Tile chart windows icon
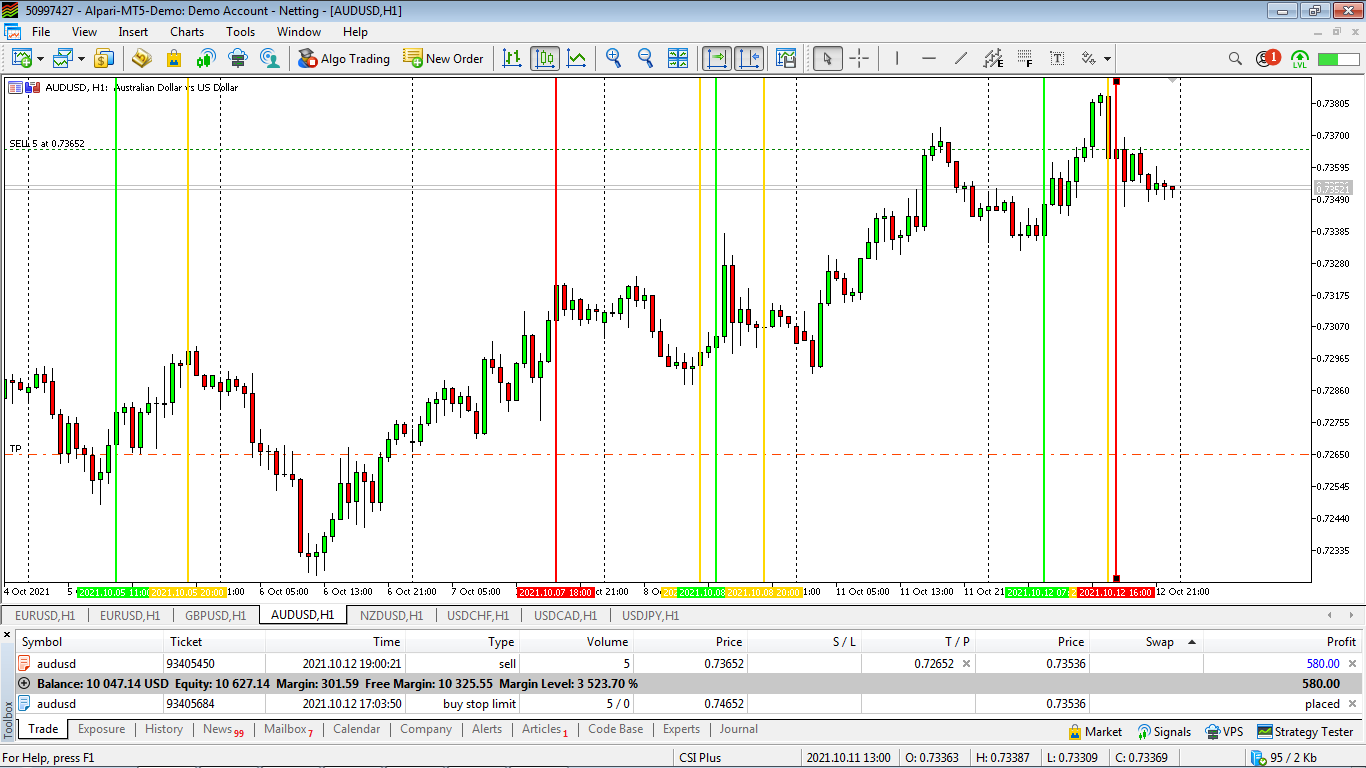 [678, 58]
